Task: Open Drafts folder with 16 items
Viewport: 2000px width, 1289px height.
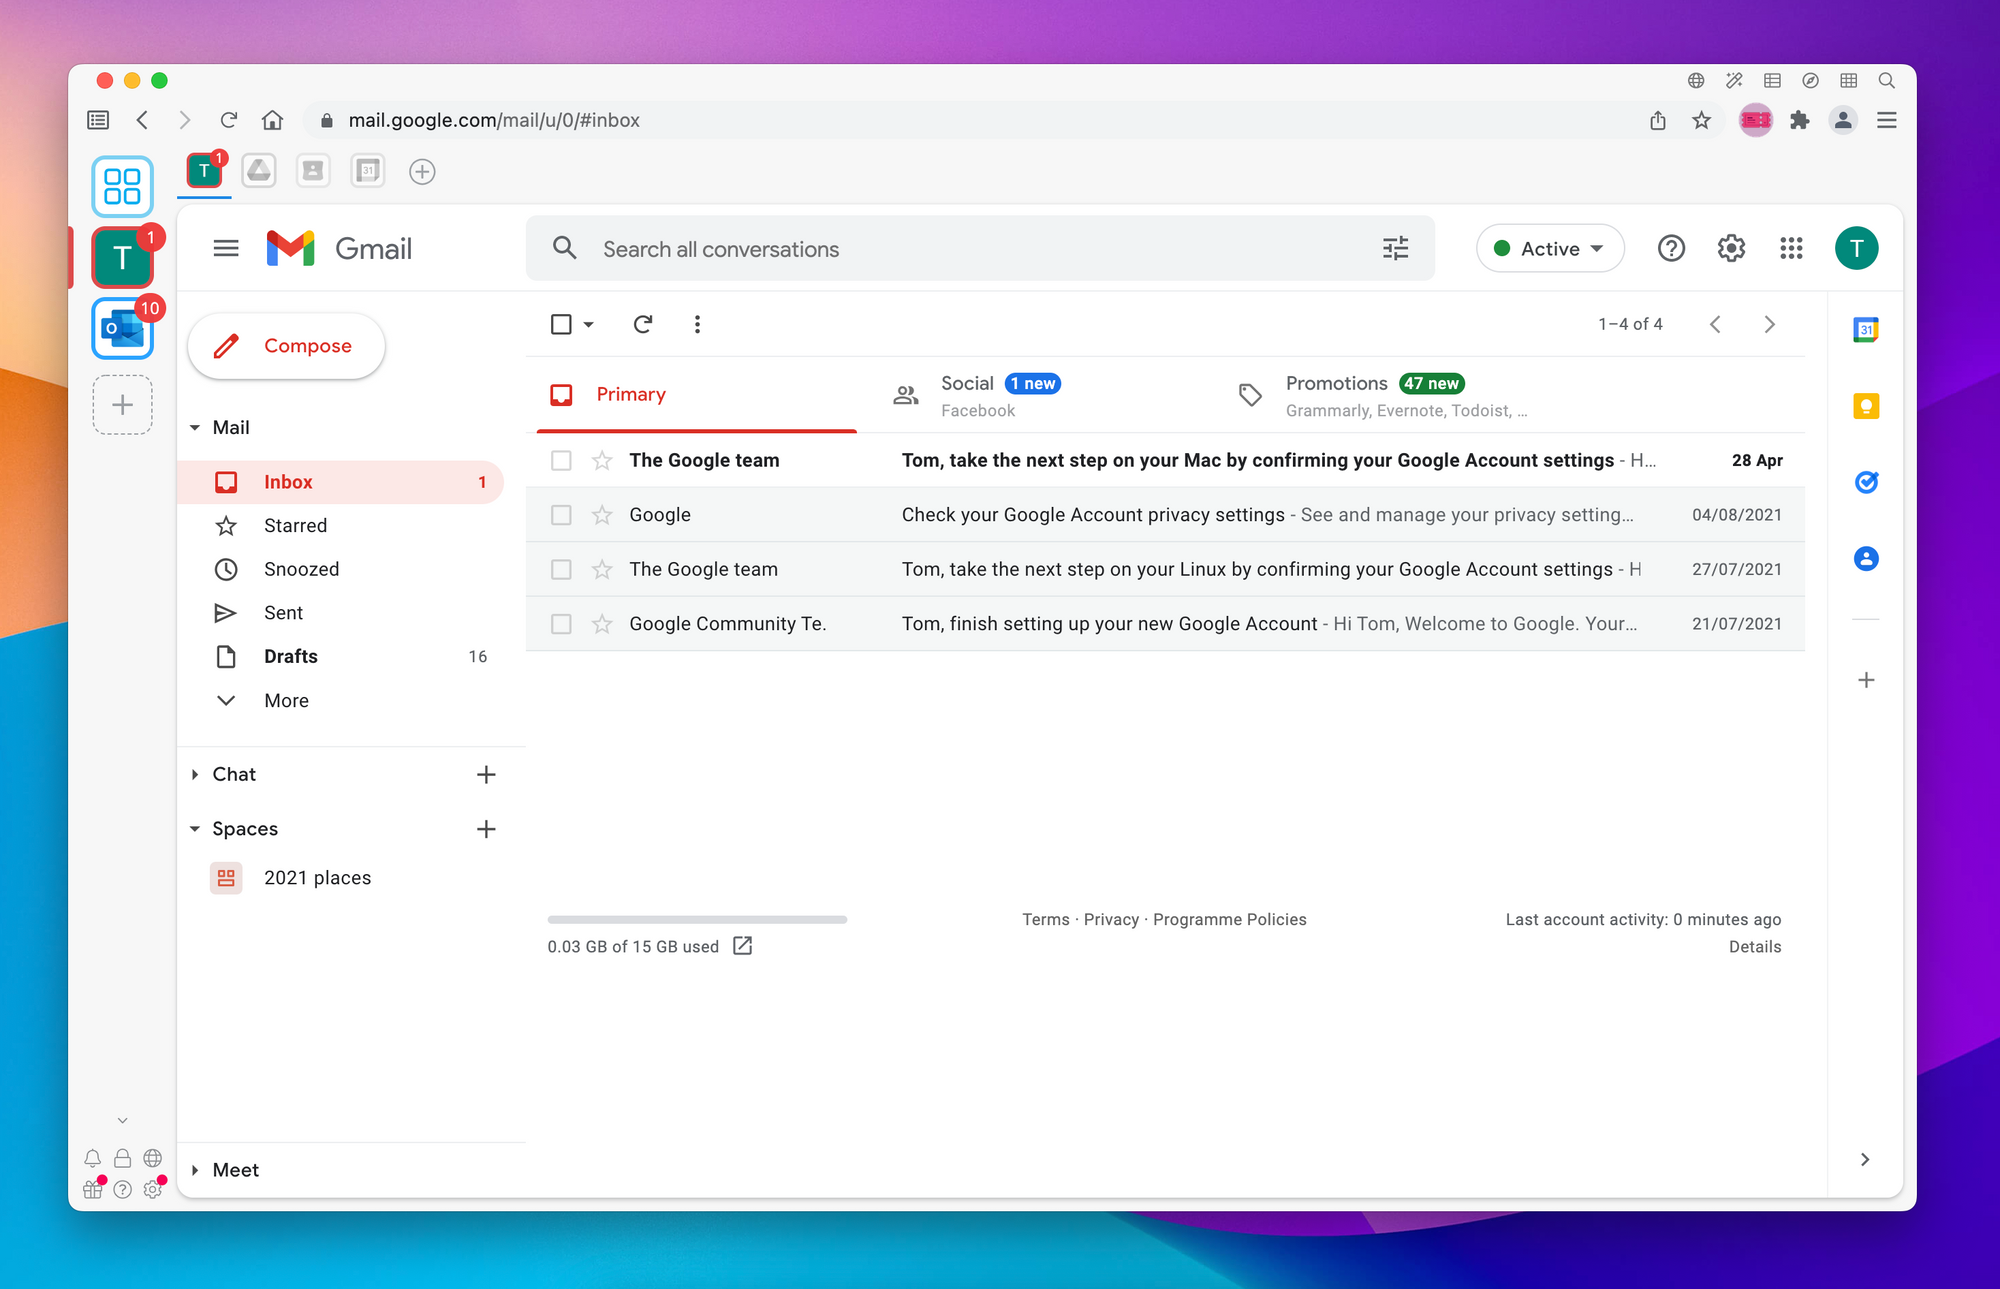Action: (x=289, y=655)
